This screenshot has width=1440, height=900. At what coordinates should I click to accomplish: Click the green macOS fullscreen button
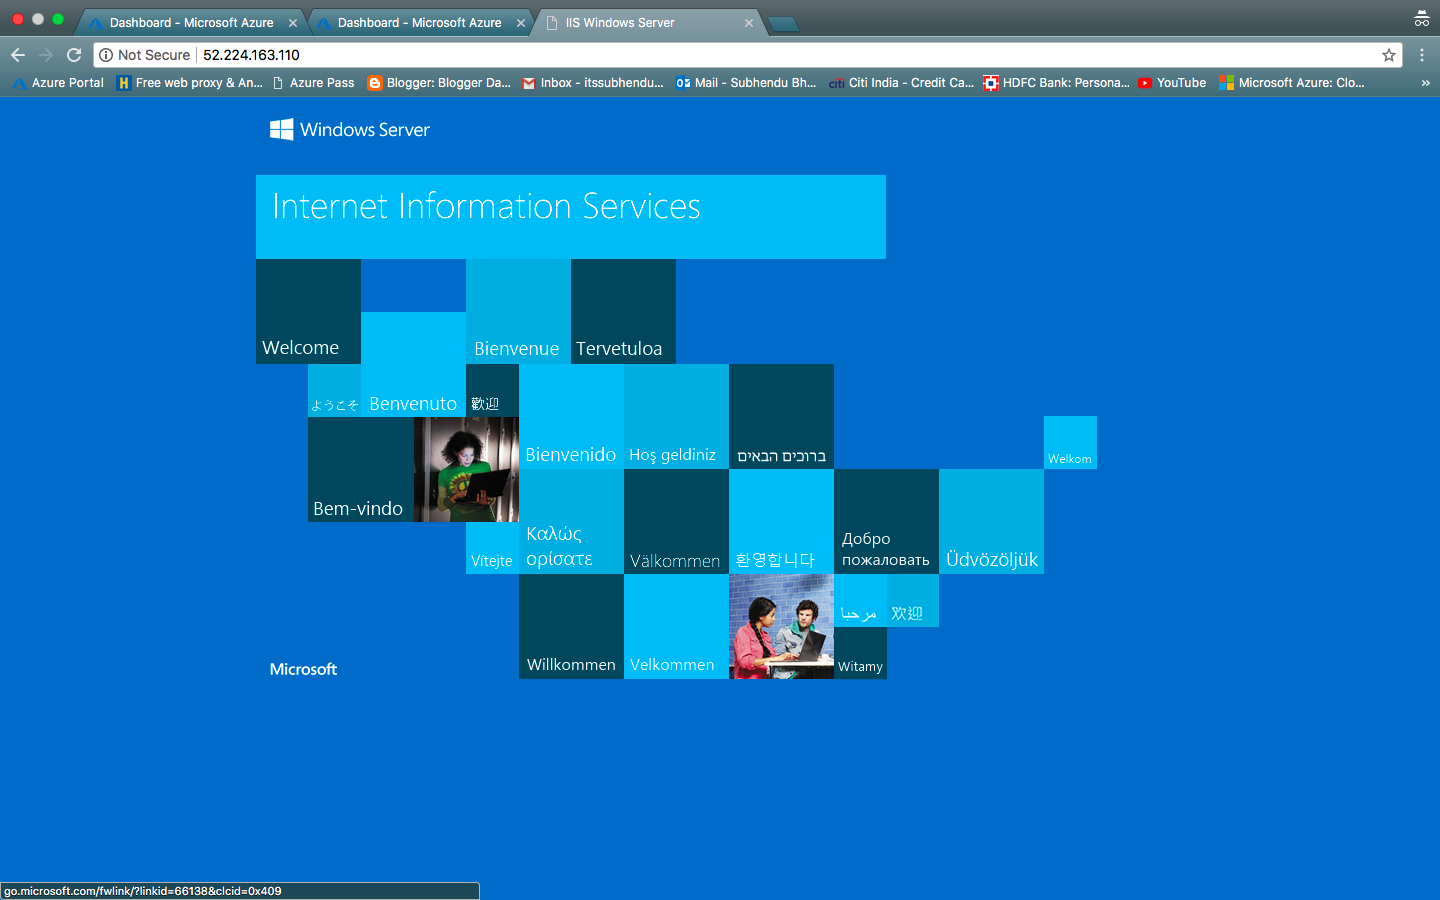pyautogui.click(x=57, y=19)
